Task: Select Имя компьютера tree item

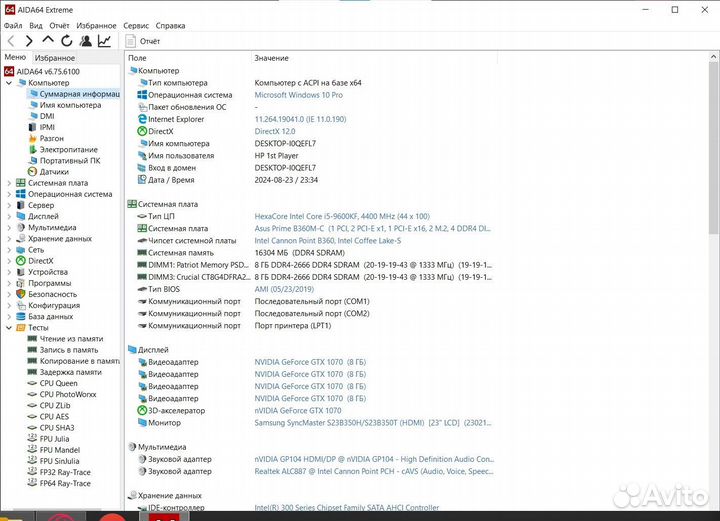Action: (70, 105)
